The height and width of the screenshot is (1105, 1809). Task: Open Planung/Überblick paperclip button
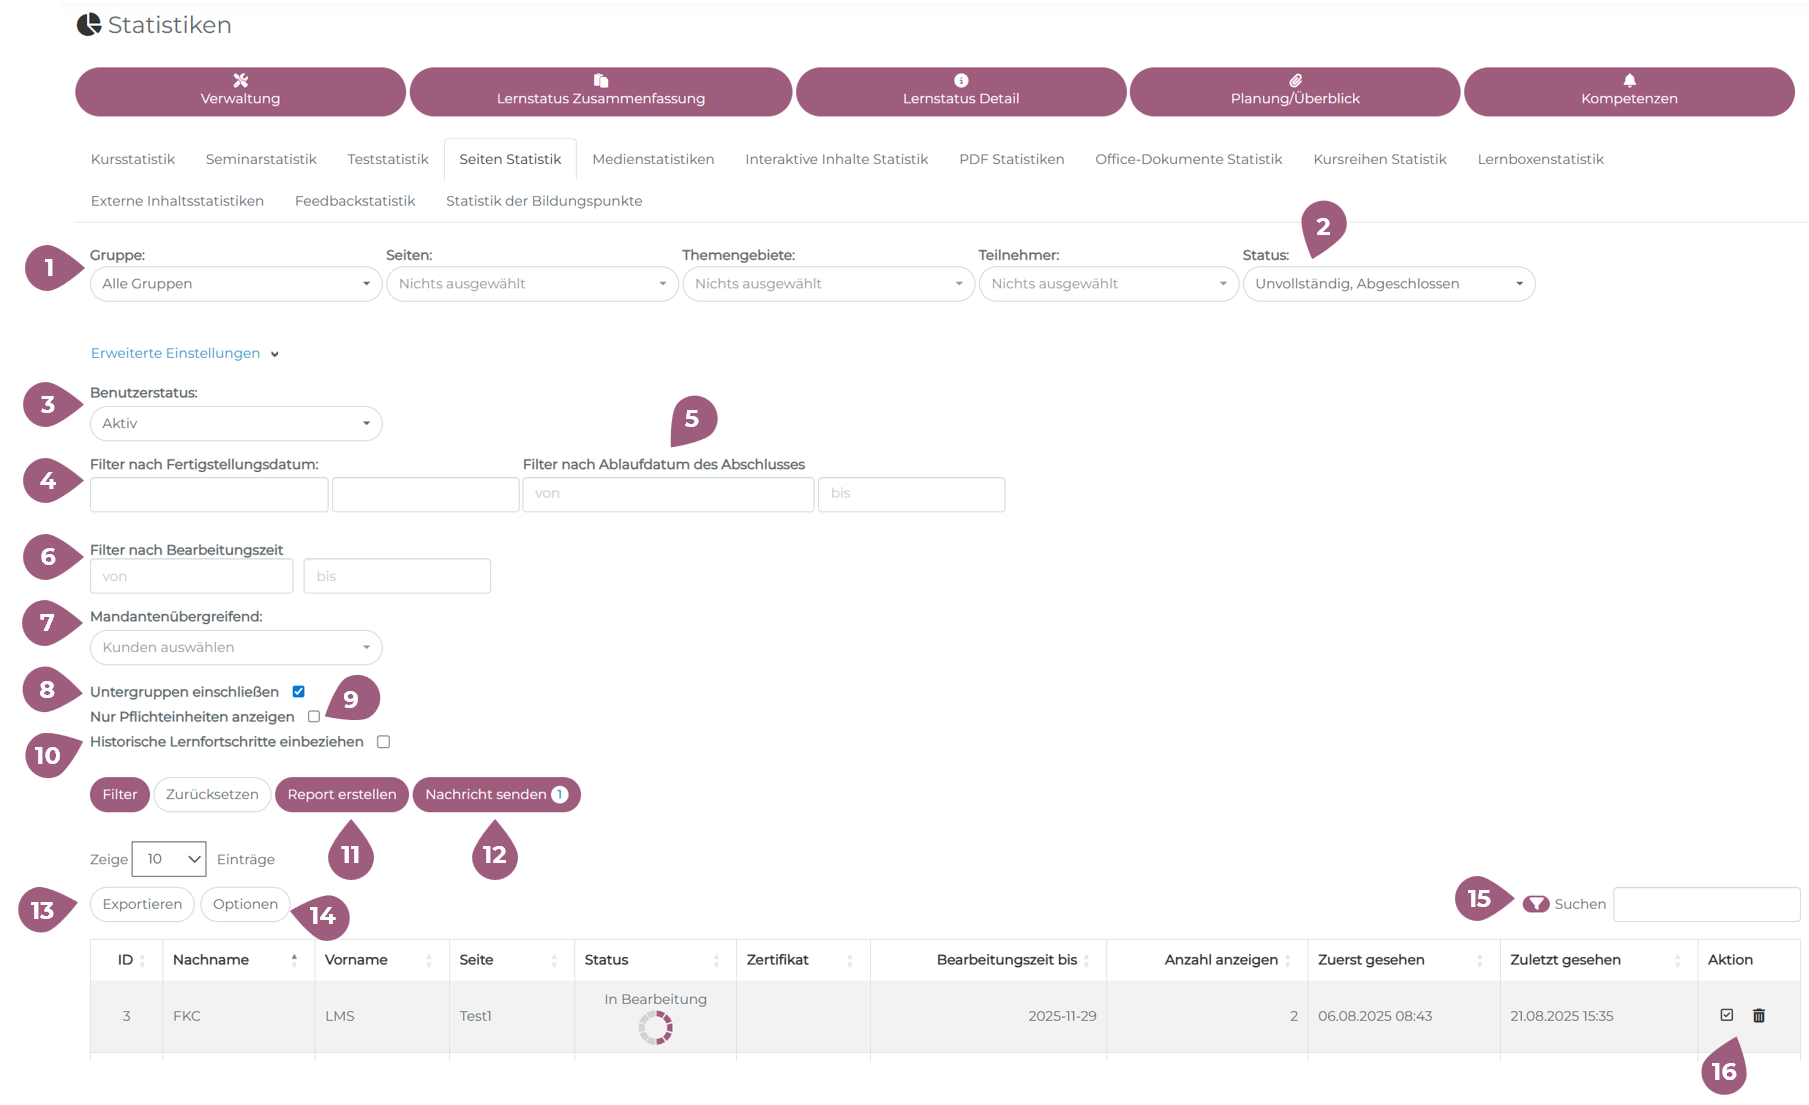(1294, 92)
